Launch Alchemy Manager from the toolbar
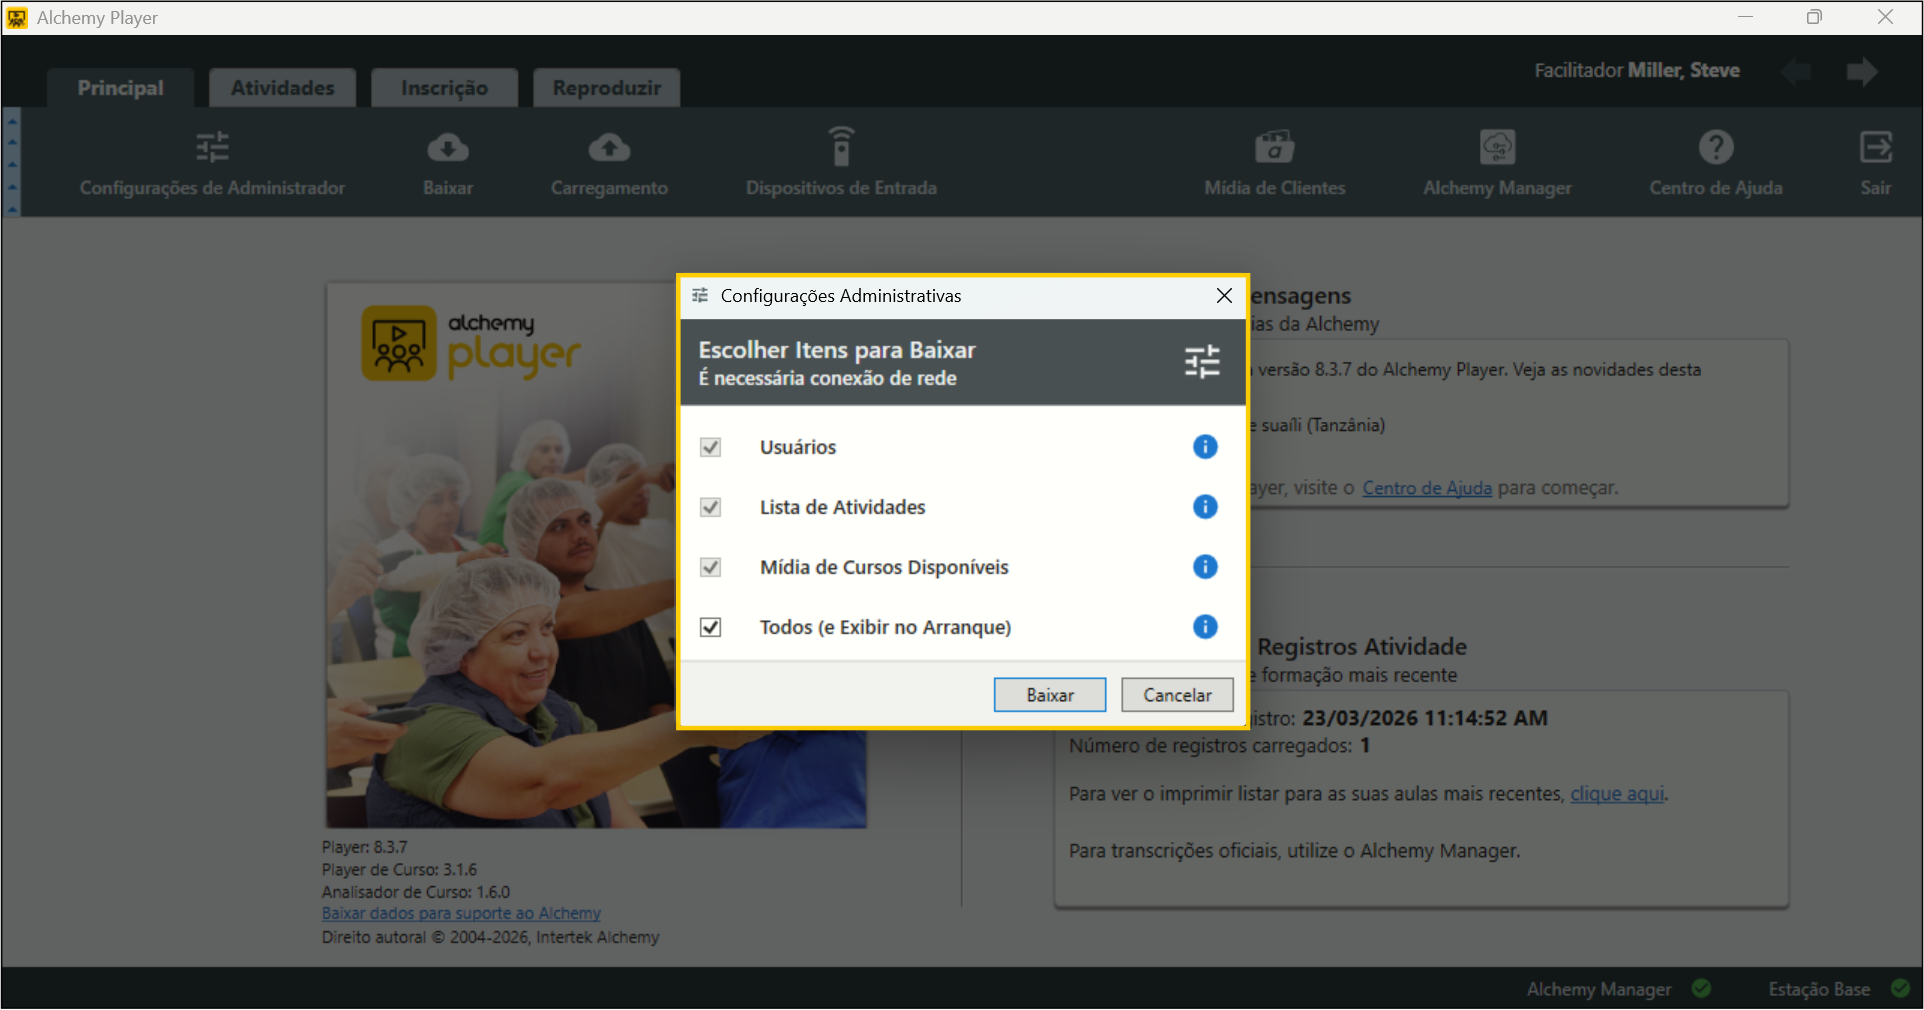The image size is (1924, 1010). click(1497, 147)
